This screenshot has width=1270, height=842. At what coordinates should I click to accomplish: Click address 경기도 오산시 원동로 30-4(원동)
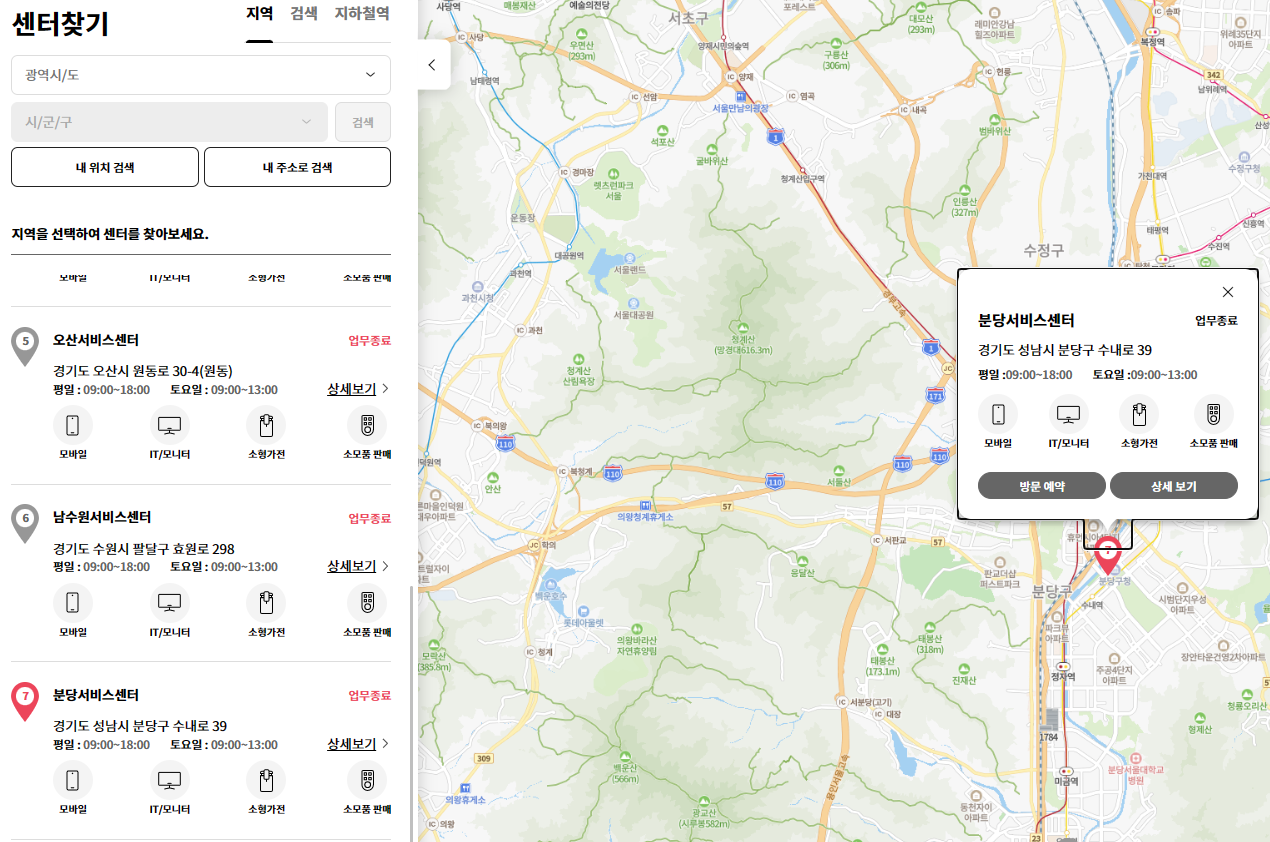(143, 371)
